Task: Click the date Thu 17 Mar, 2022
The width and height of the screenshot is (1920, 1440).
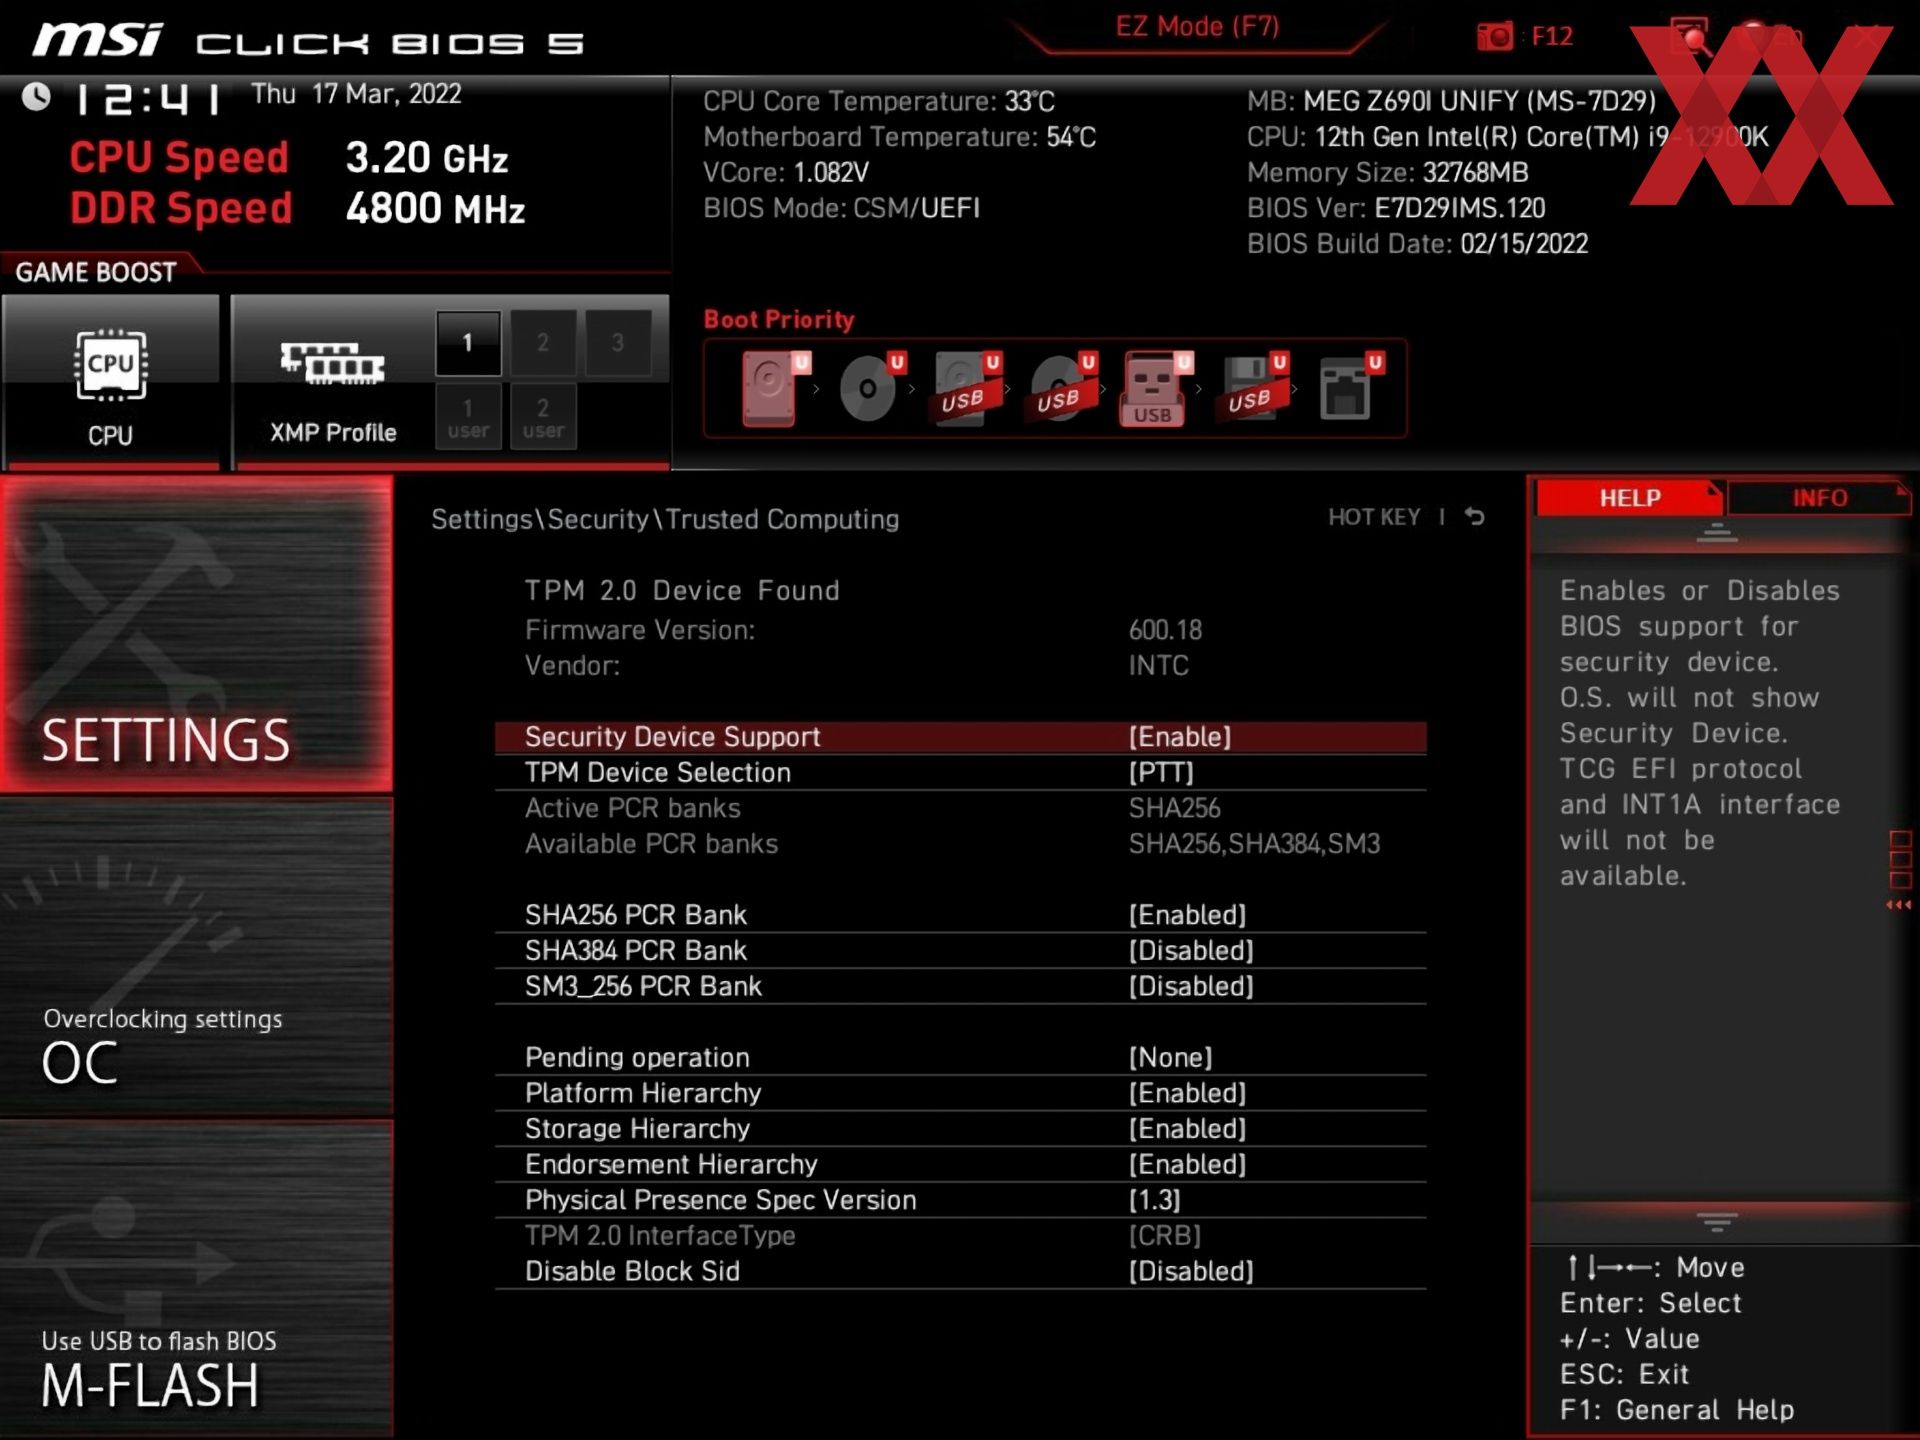Action: 356,94
